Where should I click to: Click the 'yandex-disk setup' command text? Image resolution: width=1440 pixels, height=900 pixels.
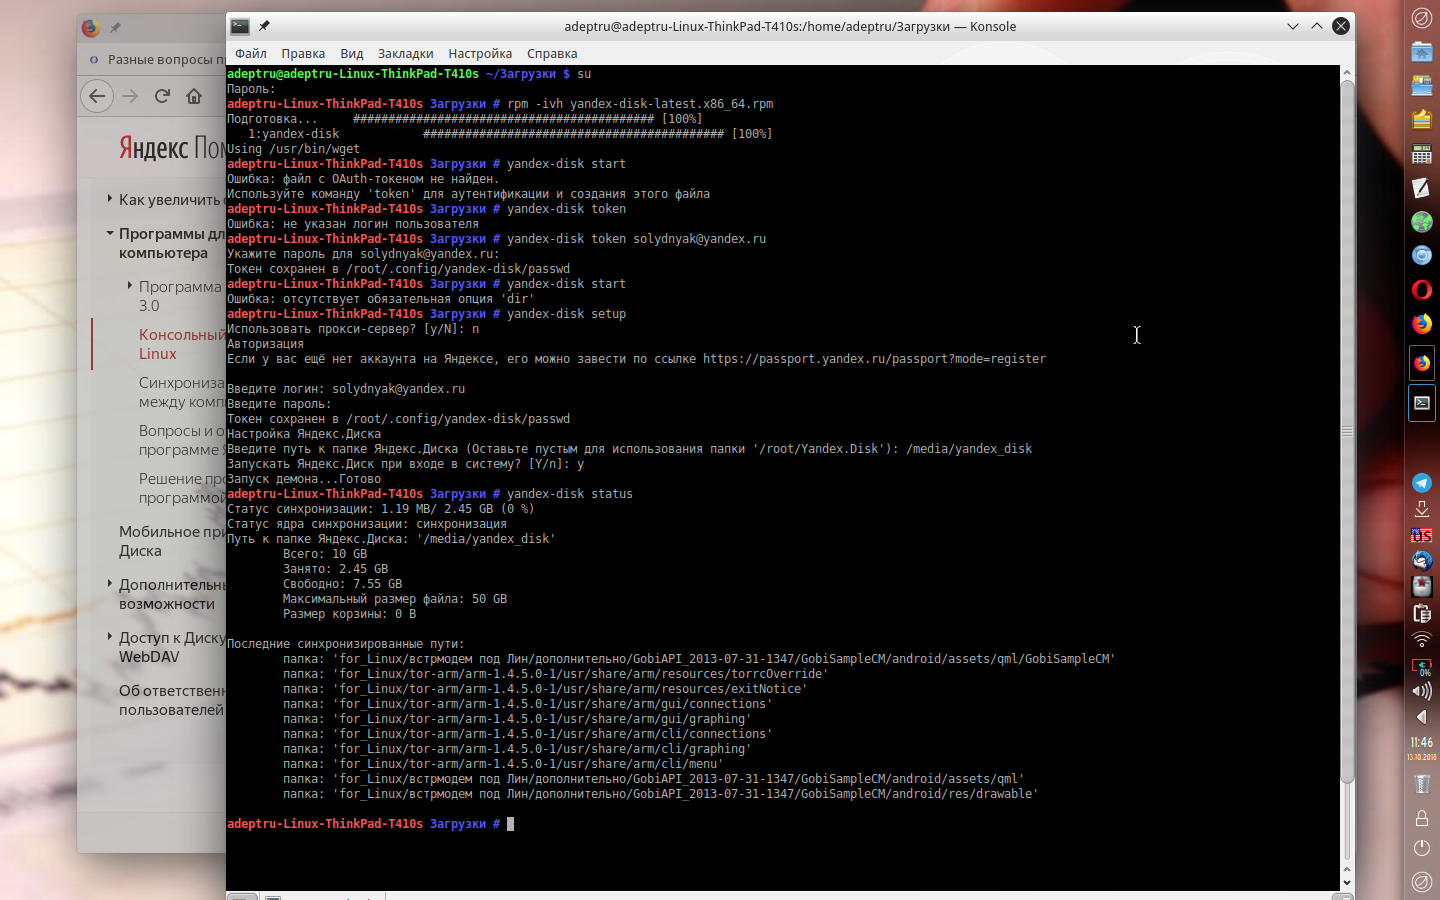point(566,314)
